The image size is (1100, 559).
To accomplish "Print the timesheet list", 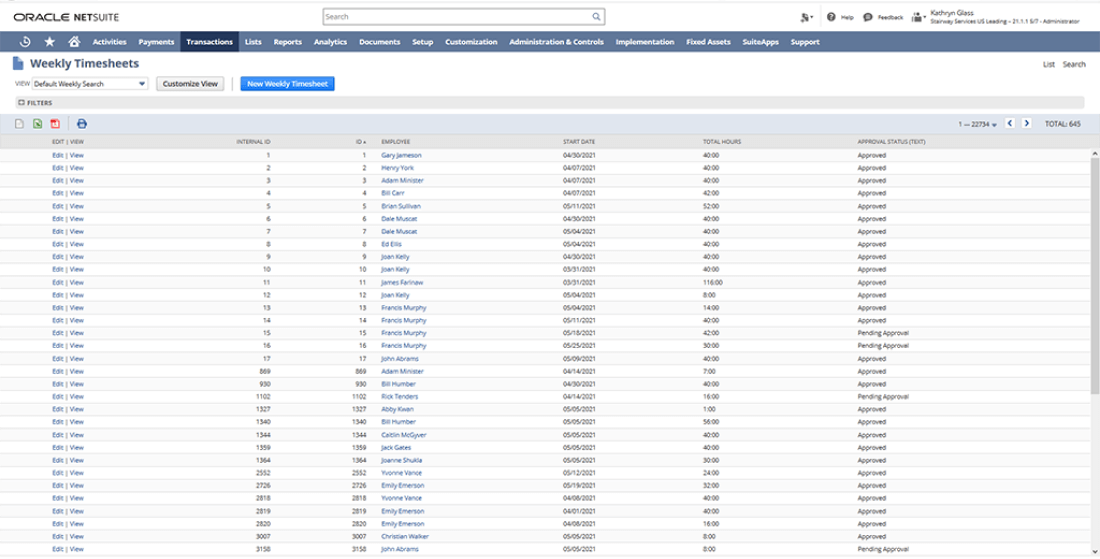I will 82,124.
